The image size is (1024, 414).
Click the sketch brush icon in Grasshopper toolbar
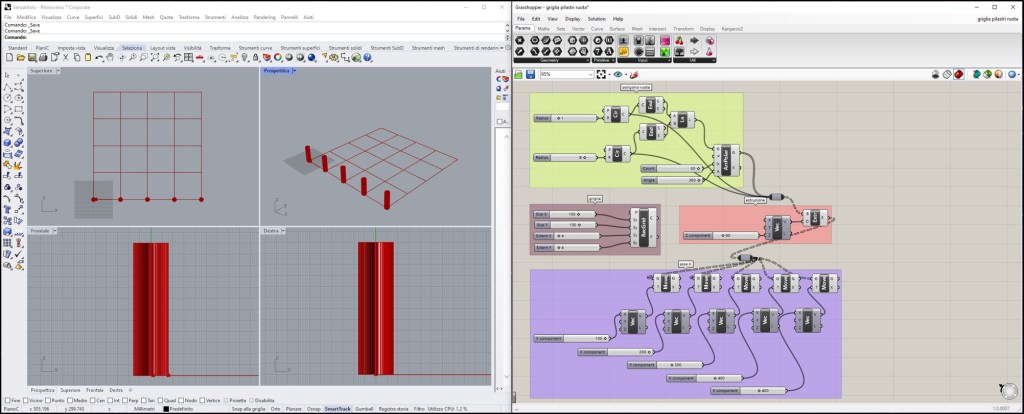pos(634,74)
